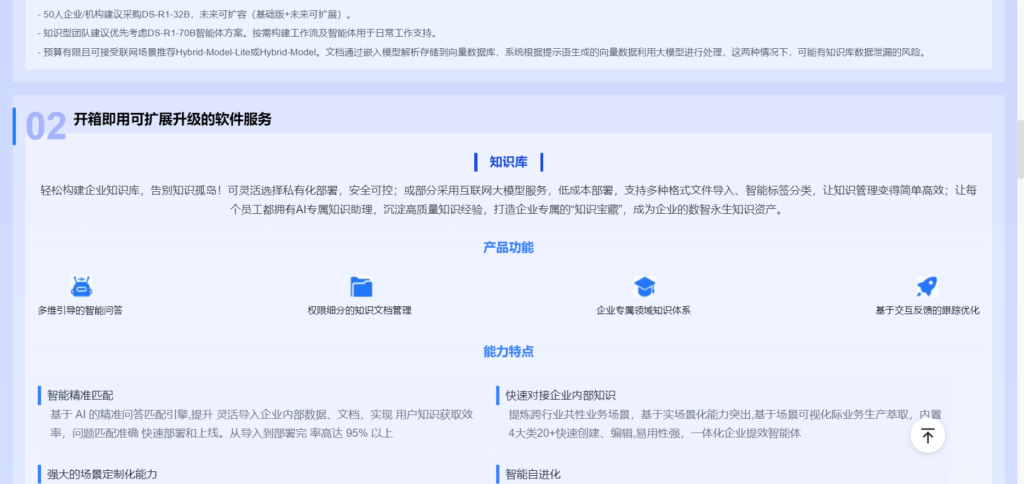Click the 开箱即用可扩展升级的软件服务 heading
This screenshot has height=484, width=1024.
pos(172,120)
